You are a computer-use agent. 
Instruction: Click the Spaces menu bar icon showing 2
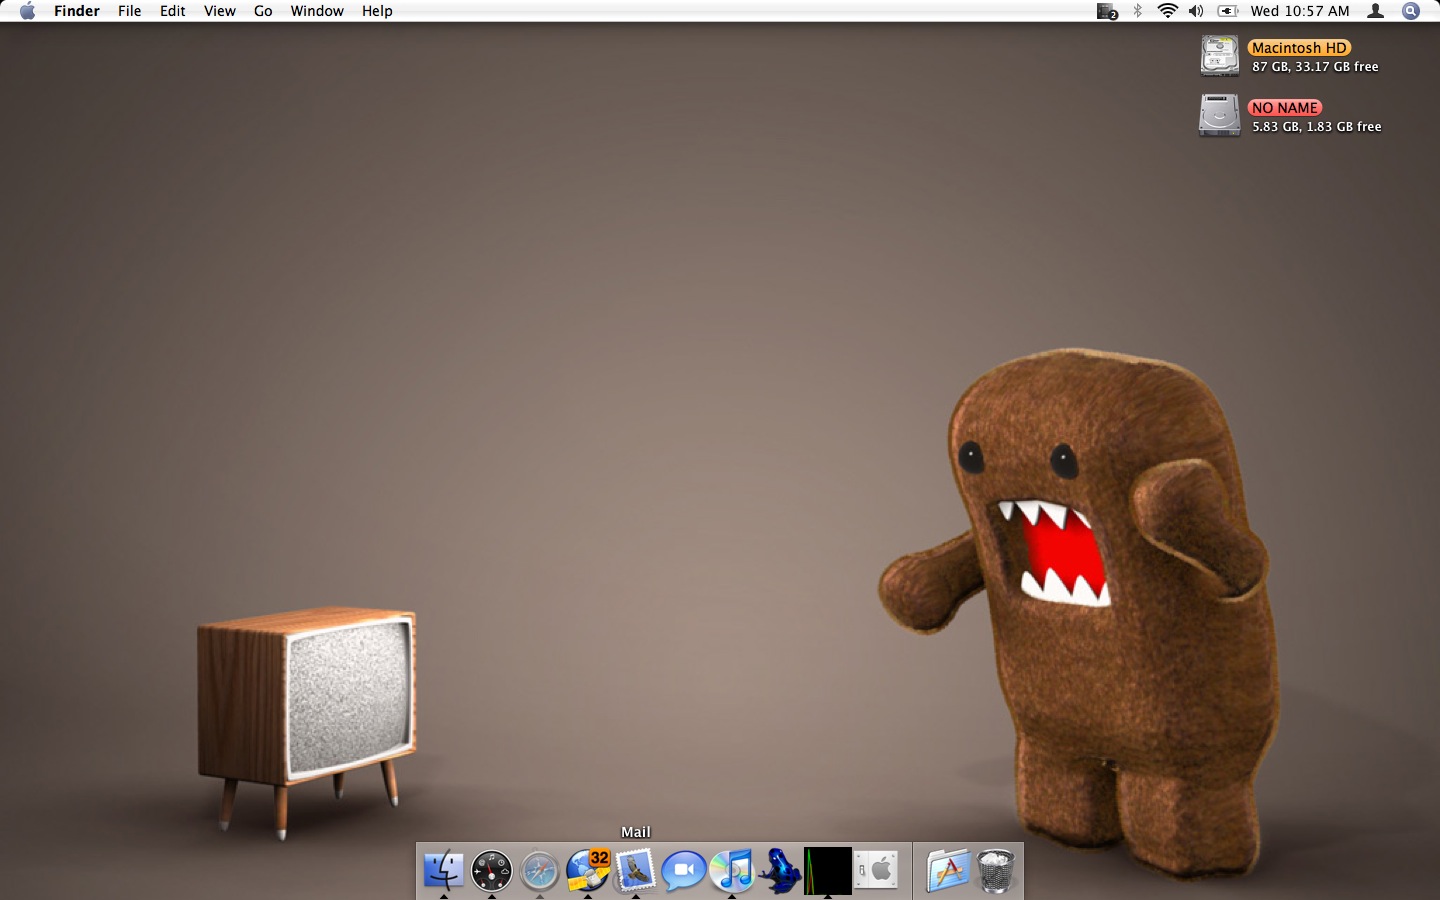point(1107,11)
